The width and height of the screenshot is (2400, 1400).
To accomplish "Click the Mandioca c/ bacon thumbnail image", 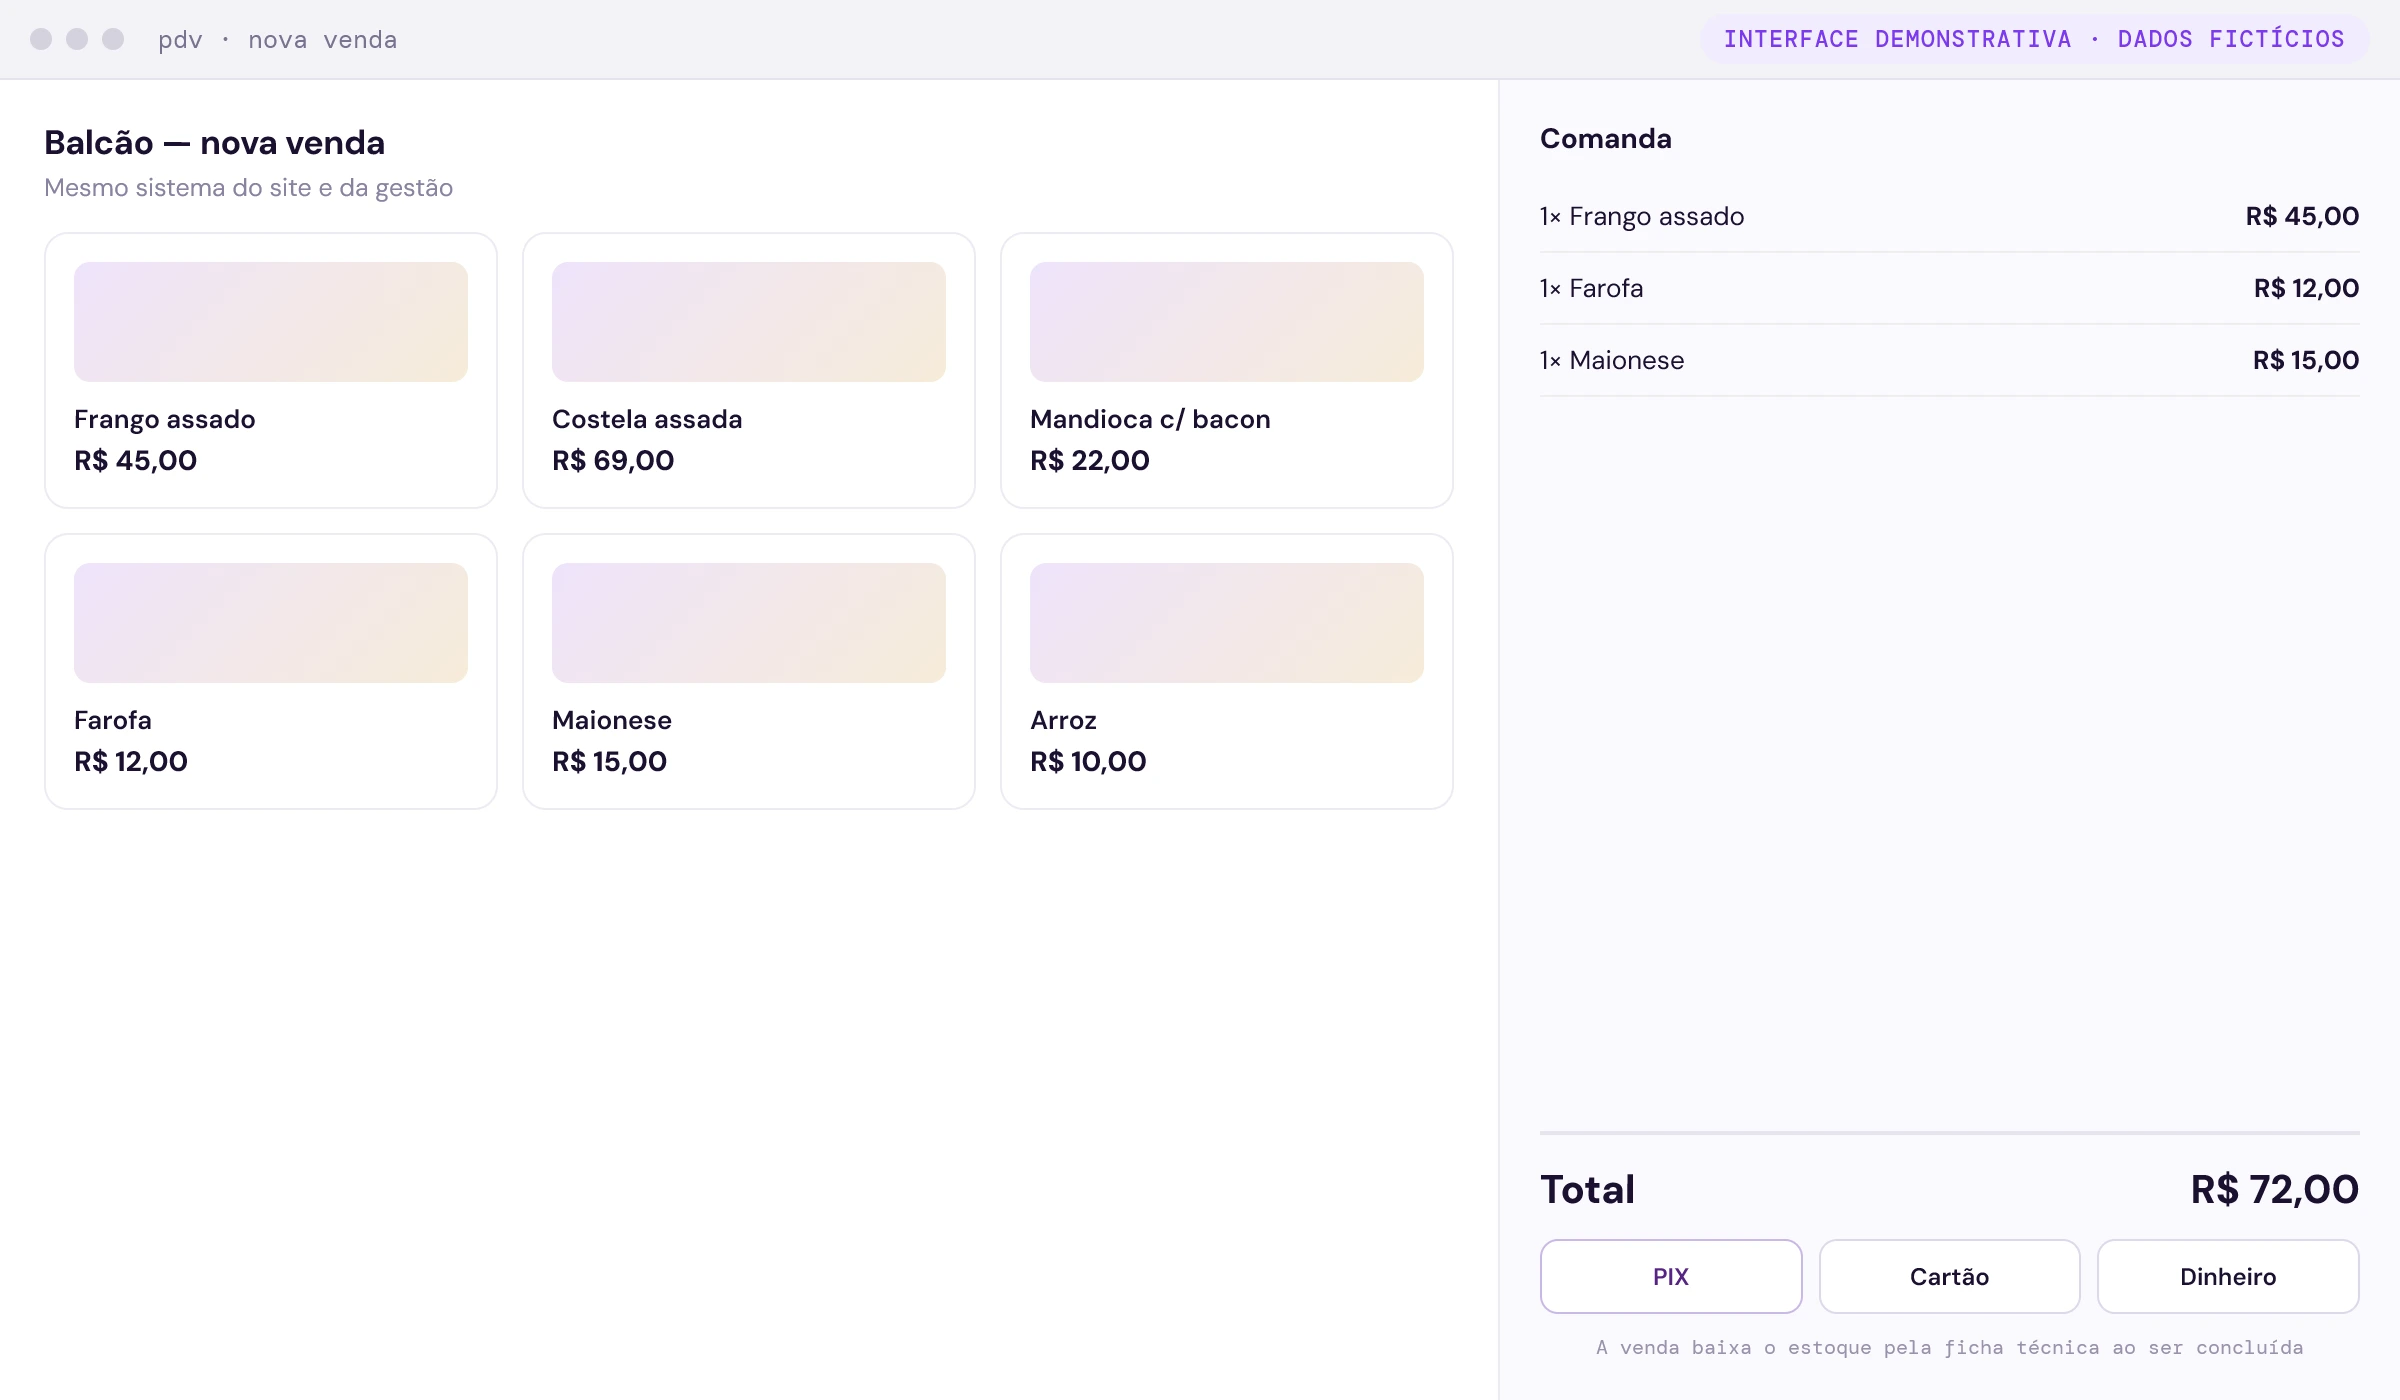I will tap(1227, 322).
